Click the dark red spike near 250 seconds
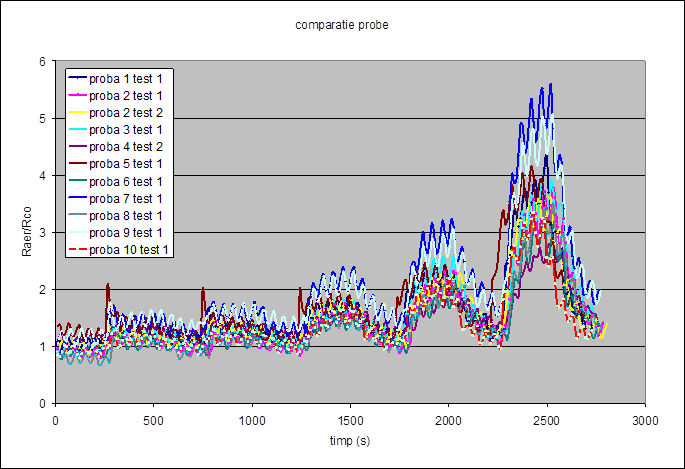Viewport: 685px width, 469px height. tap(107, 286)
